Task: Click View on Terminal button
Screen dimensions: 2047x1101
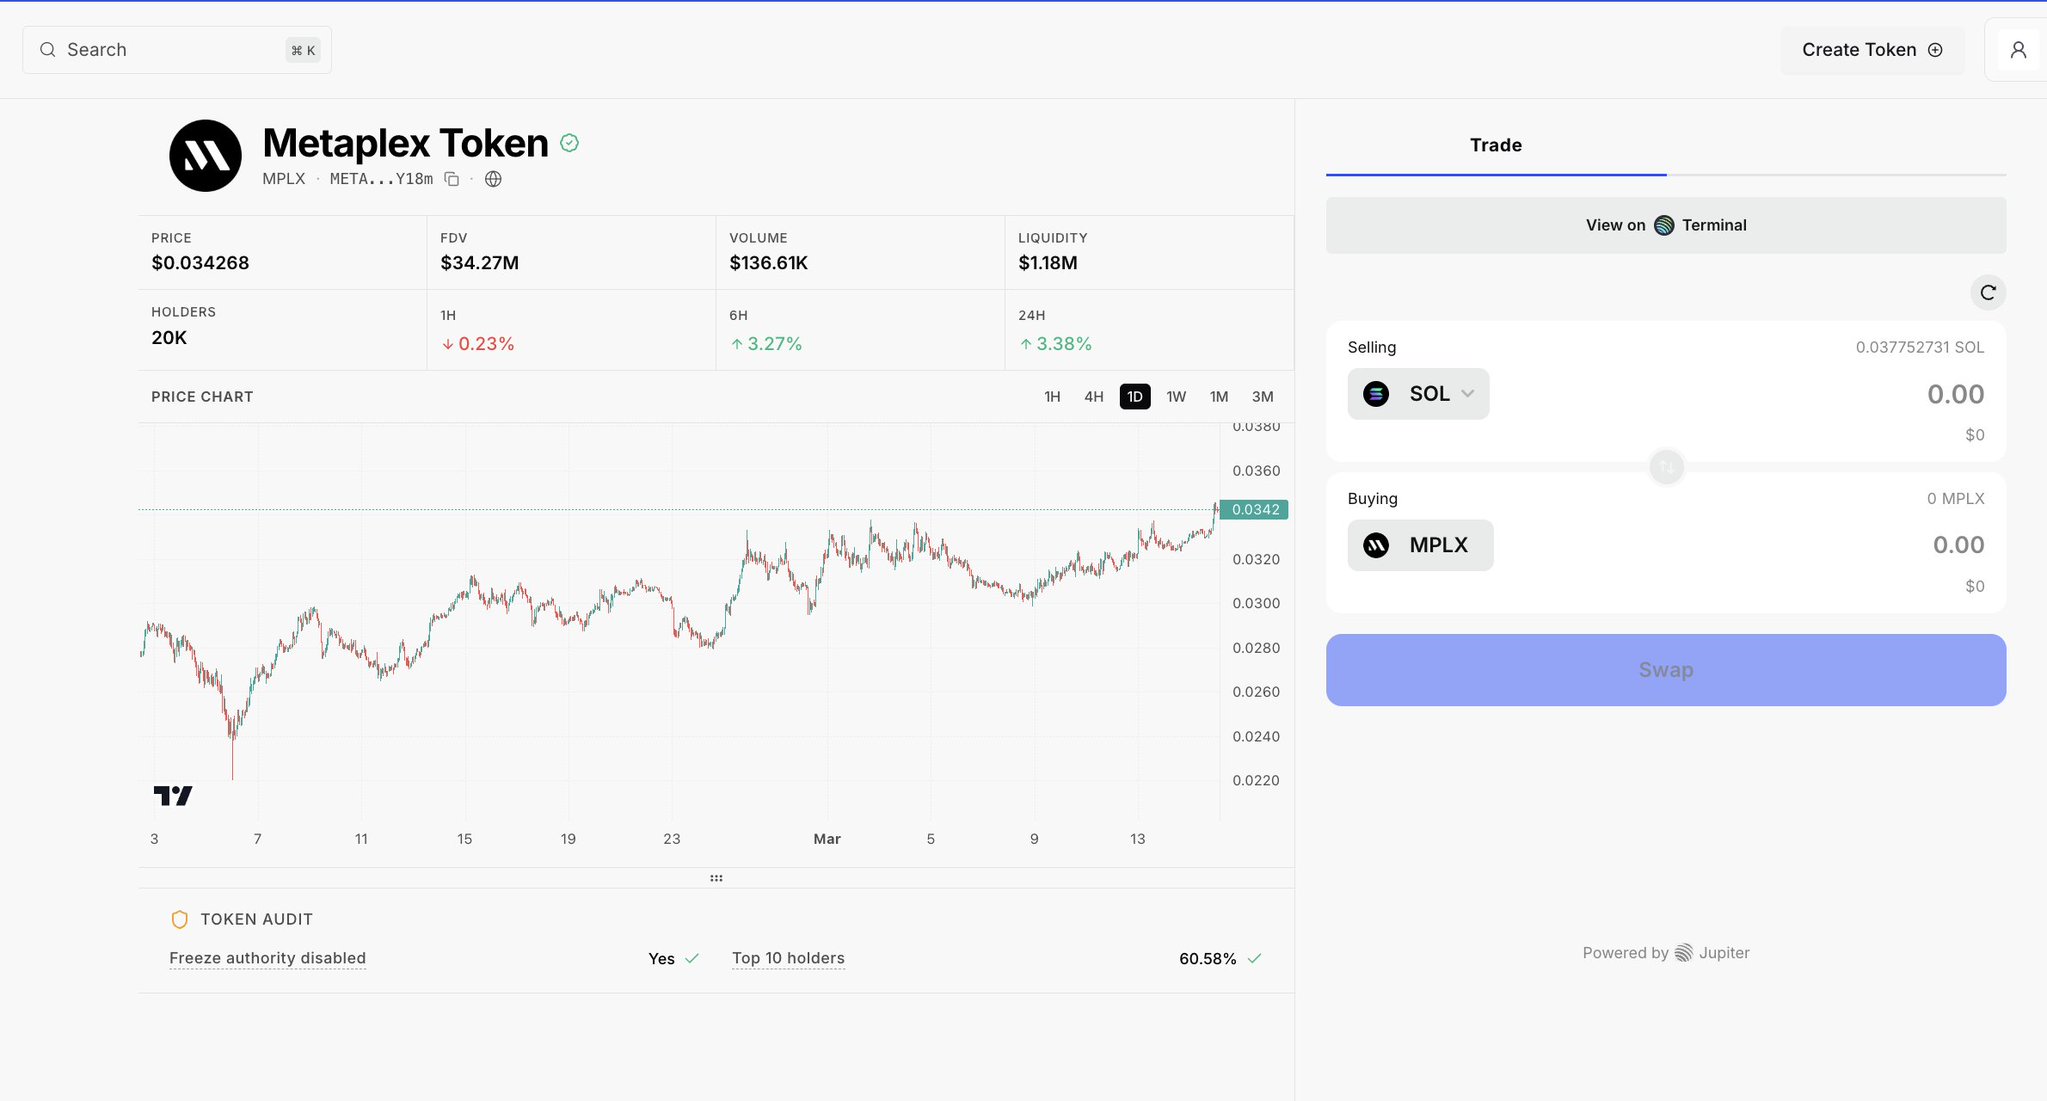Action: tap(1665, 225)
